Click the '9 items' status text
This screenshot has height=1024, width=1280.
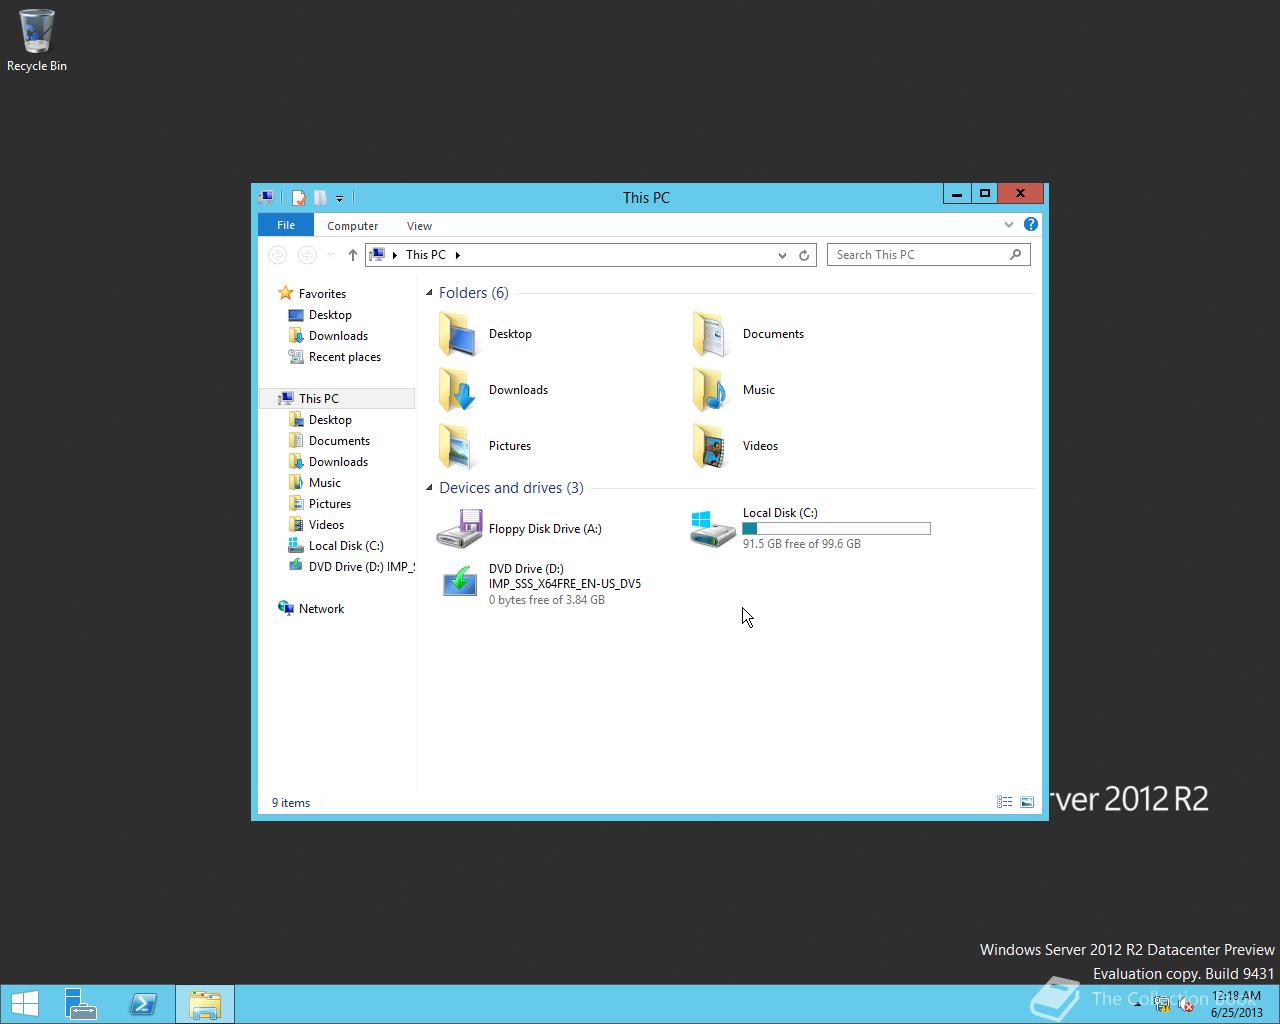click(291, 802)
